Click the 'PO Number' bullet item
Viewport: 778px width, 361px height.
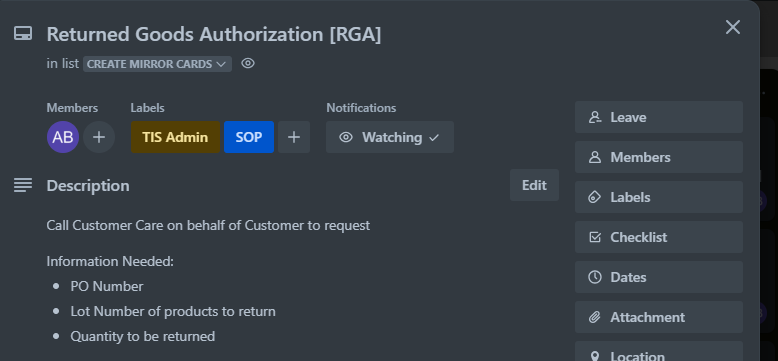(x=107, y=286)
